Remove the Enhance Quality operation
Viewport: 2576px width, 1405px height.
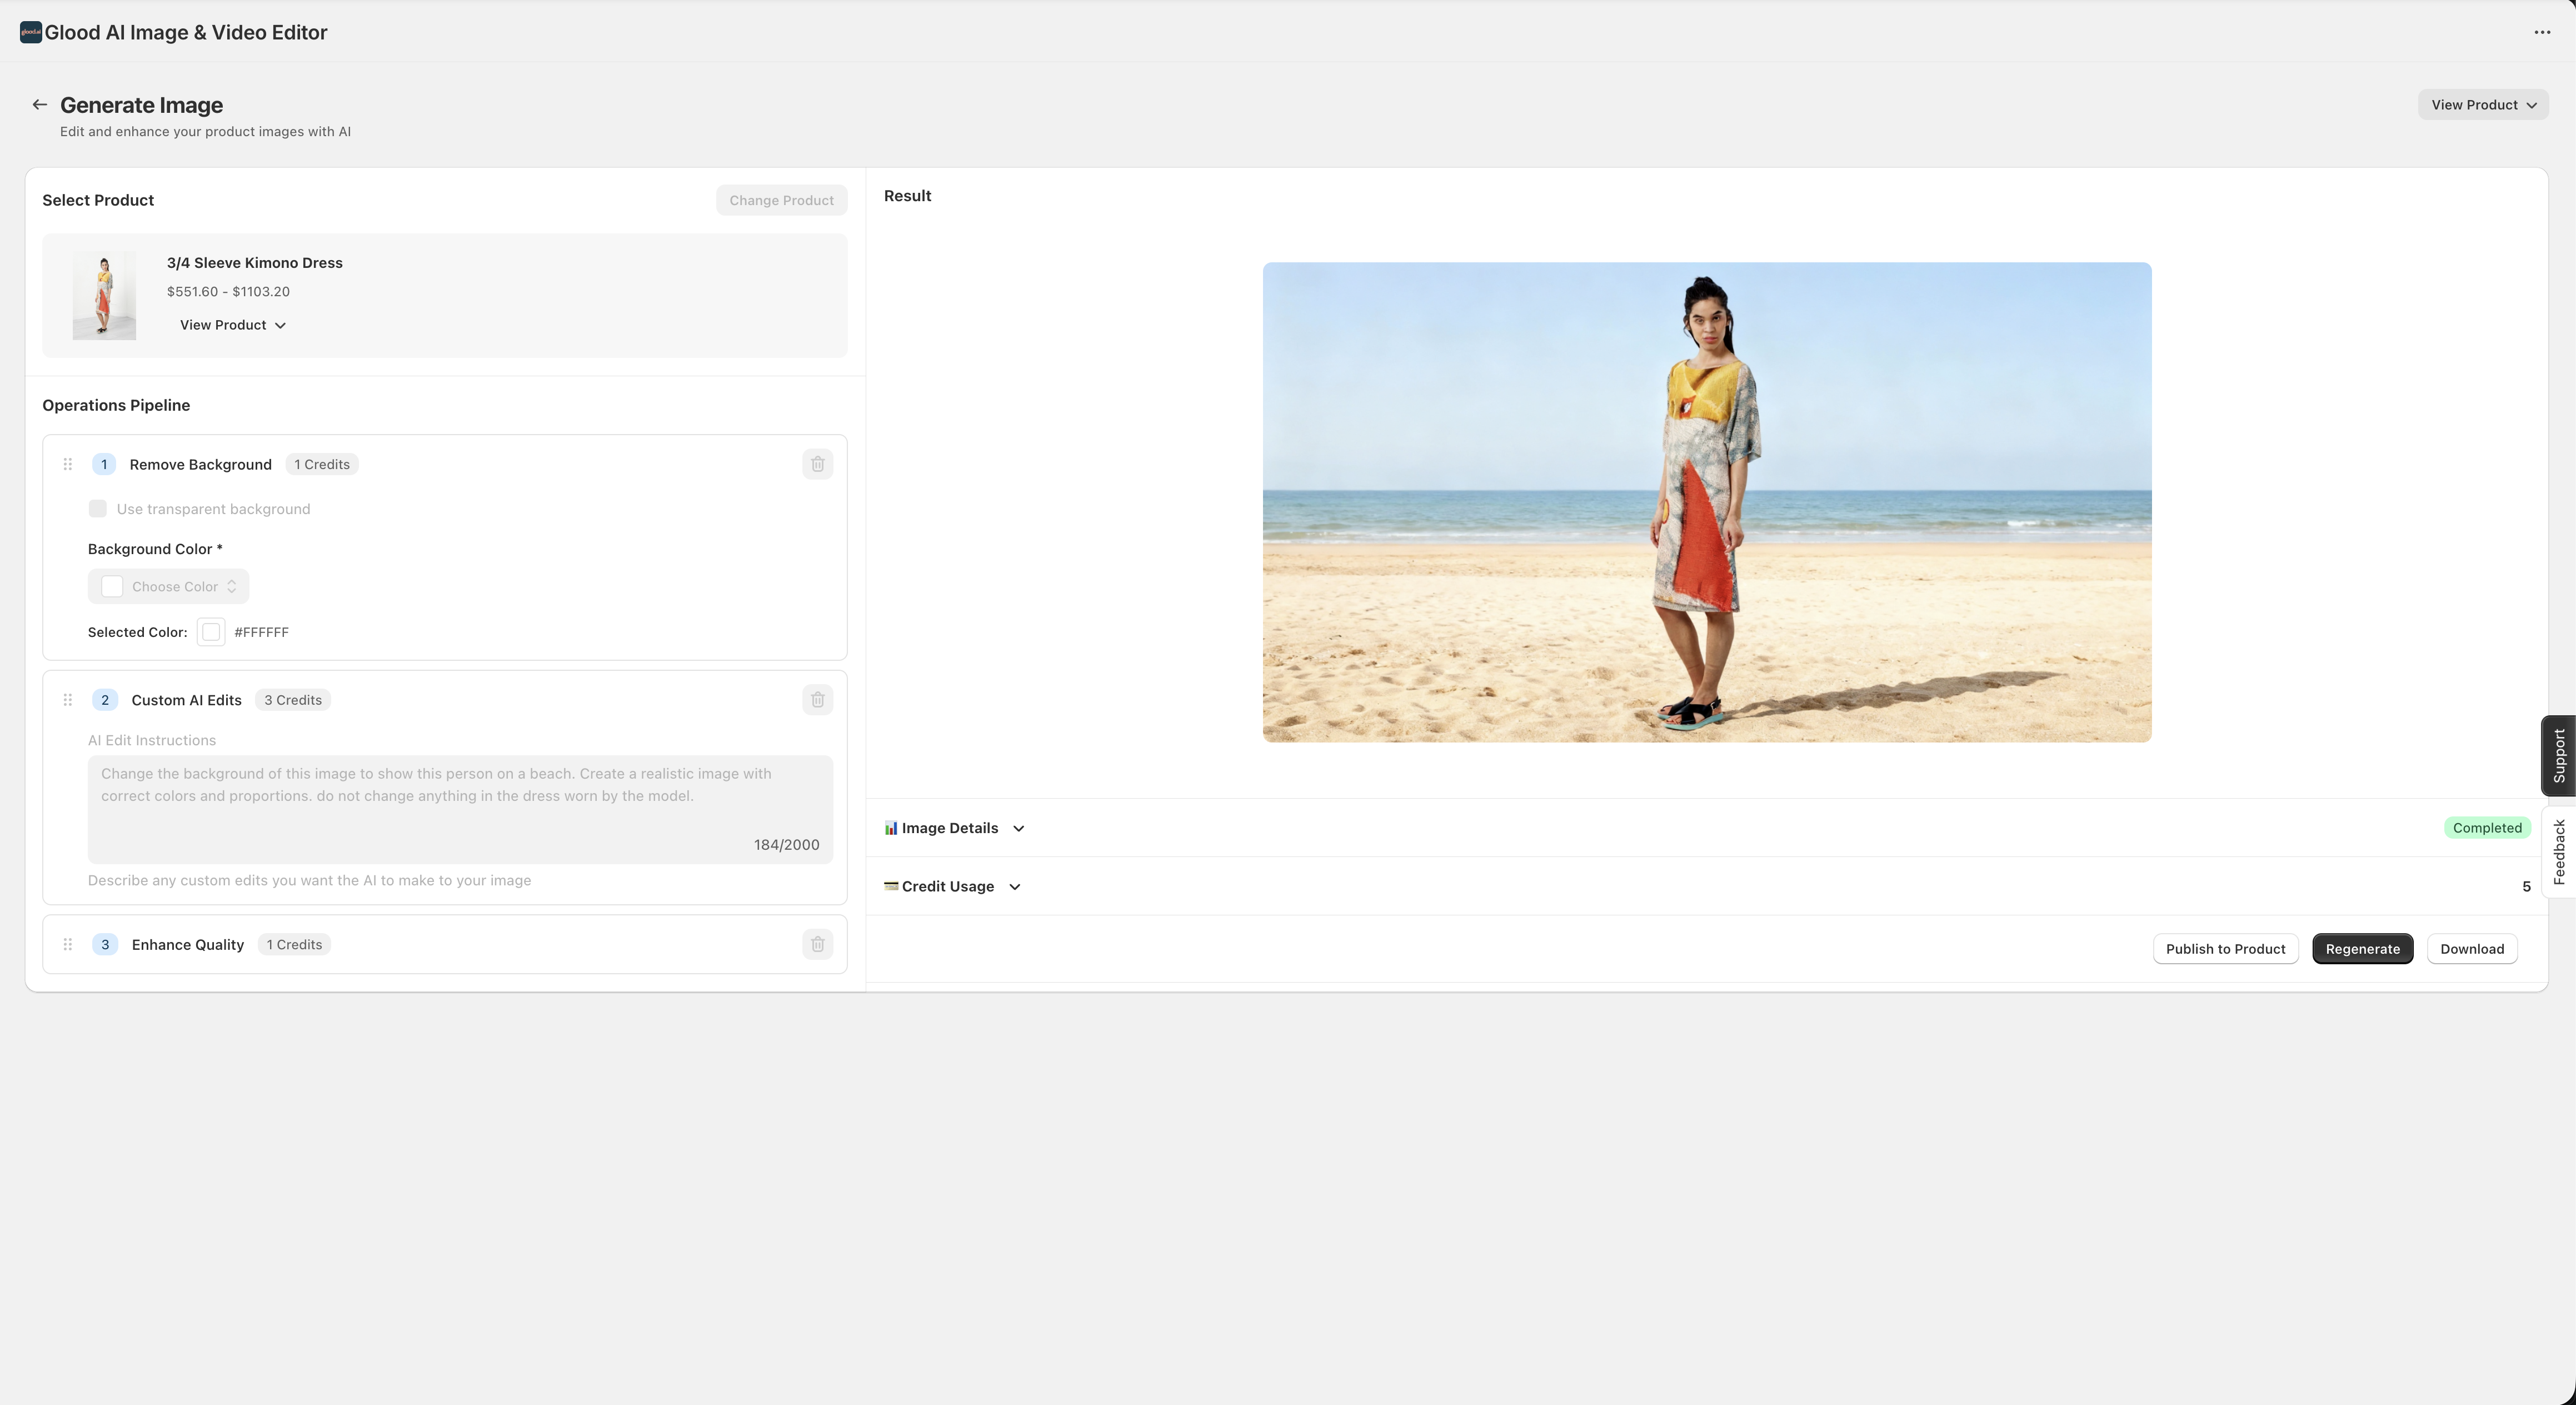click(817, 944)
